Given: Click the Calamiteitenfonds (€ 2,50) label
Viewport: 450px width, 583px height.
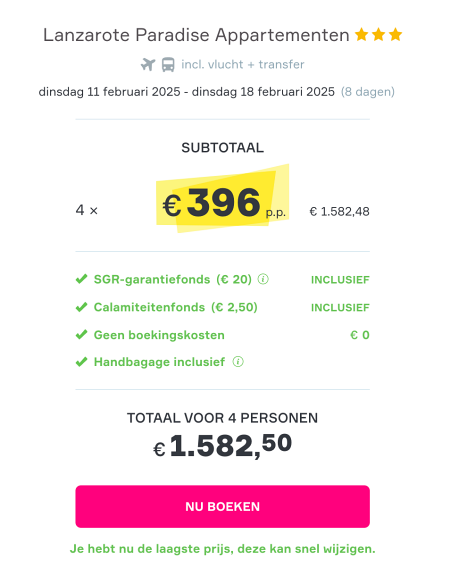Looking at the screenshot, I should 176,307.
